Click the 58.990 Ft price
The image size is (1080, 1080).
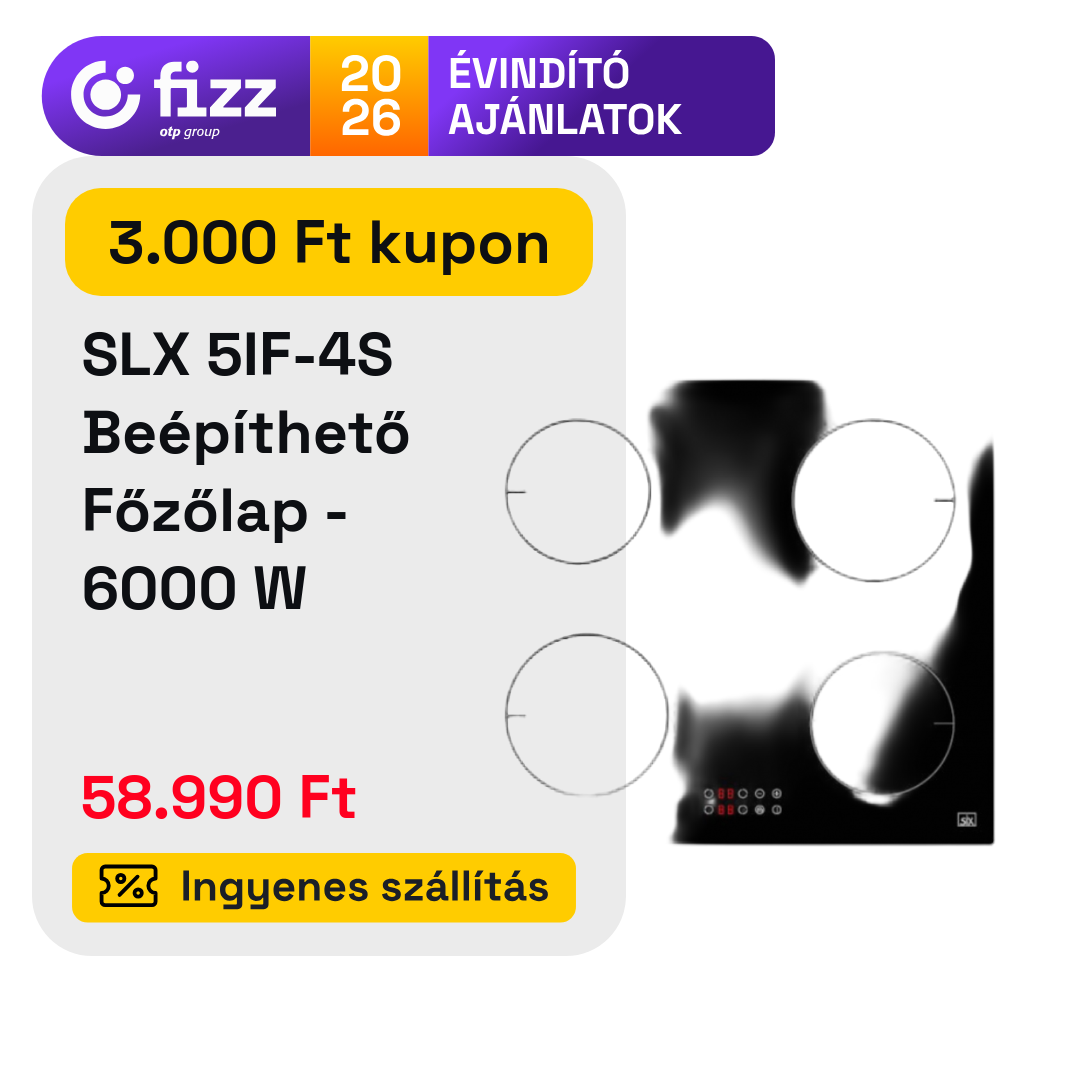point(218,797)
